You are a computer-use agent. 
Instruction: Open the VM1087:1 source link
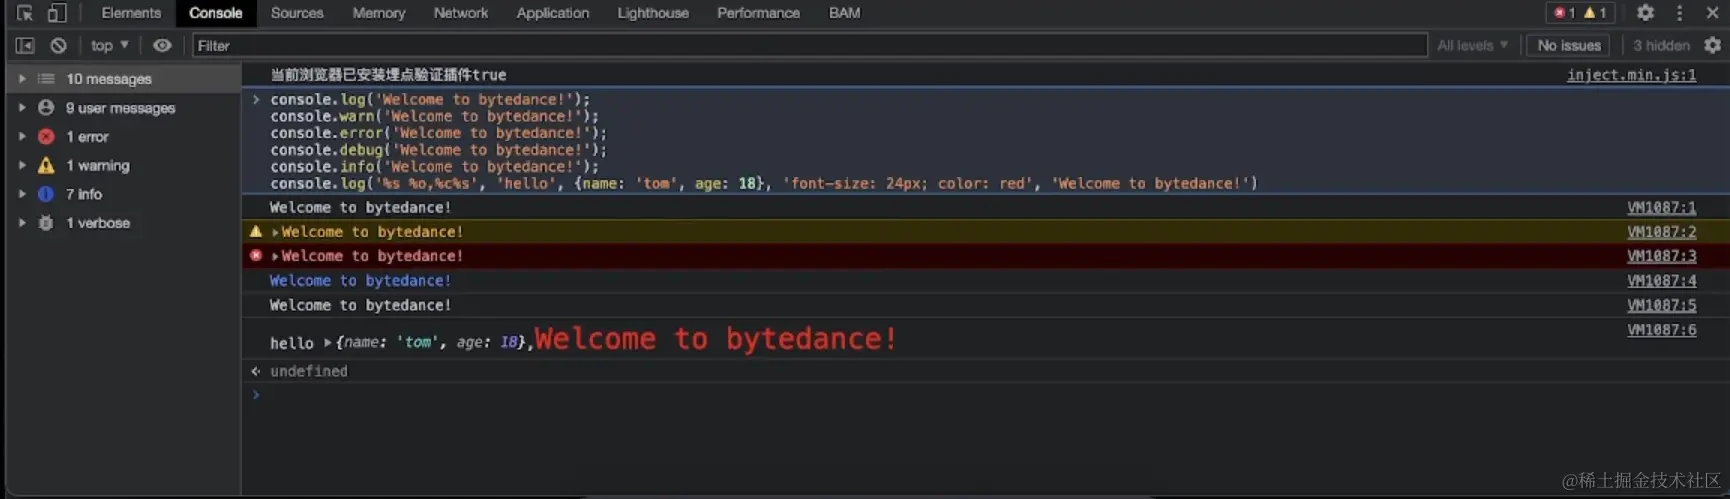coord(1661,208)
